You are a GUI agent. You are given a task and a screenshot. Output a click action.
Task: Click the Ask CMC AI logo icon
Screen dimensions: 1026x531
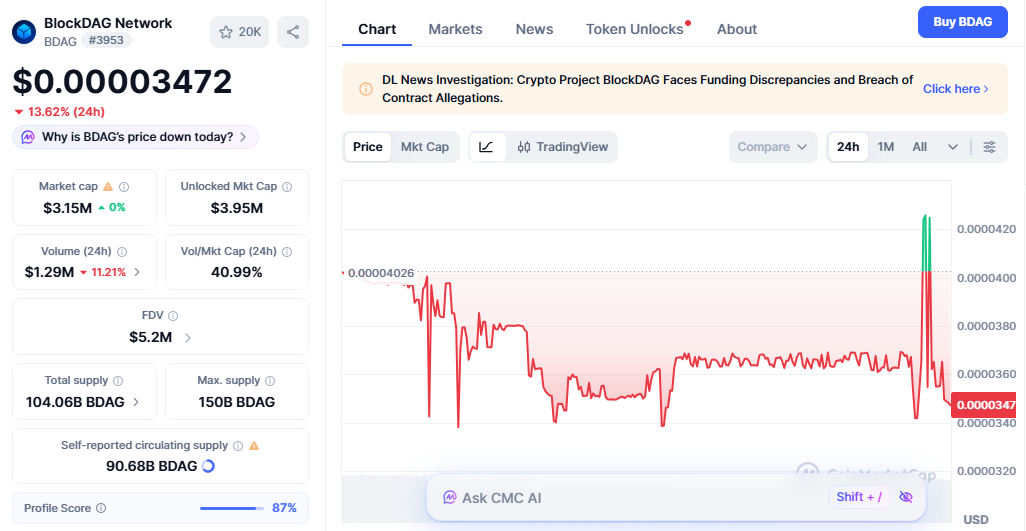tap(450, 498)
